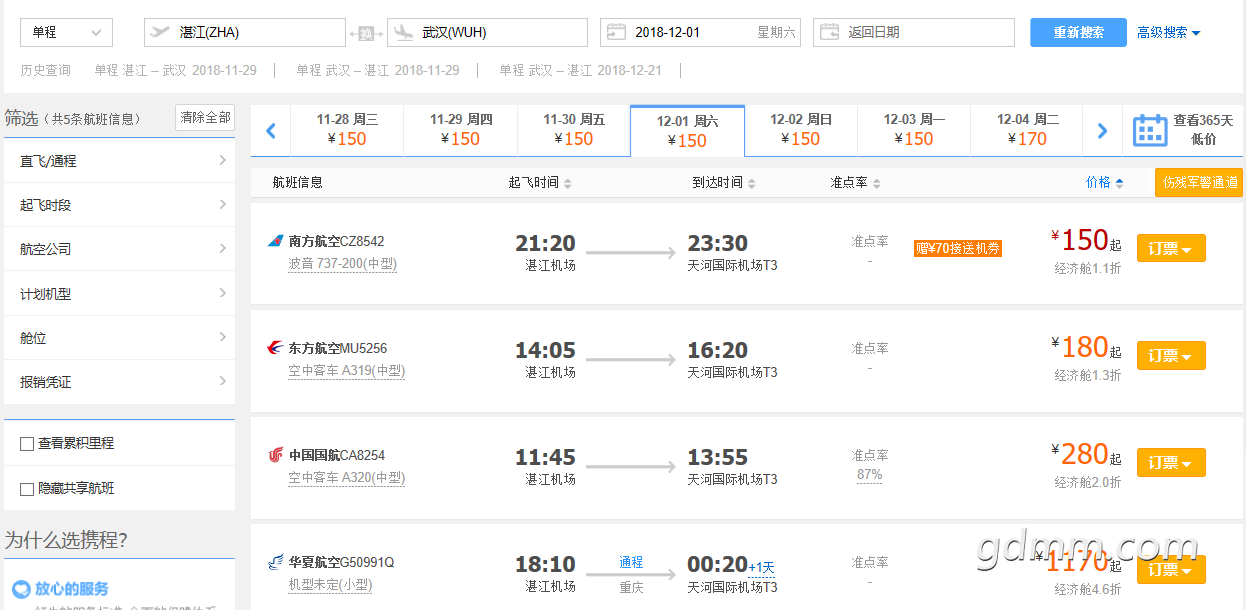Open the 单程 trip type dropdown
The image size is (1246, 610).
(x=66, y=32)
